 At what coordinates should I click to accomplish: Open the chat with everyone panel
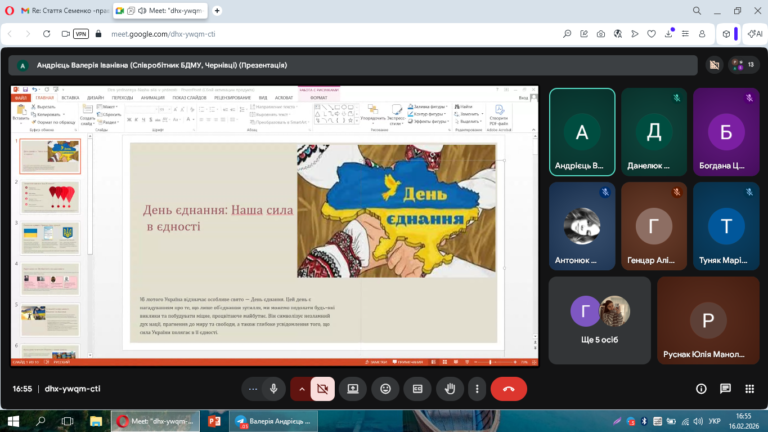tap(725, 388)
